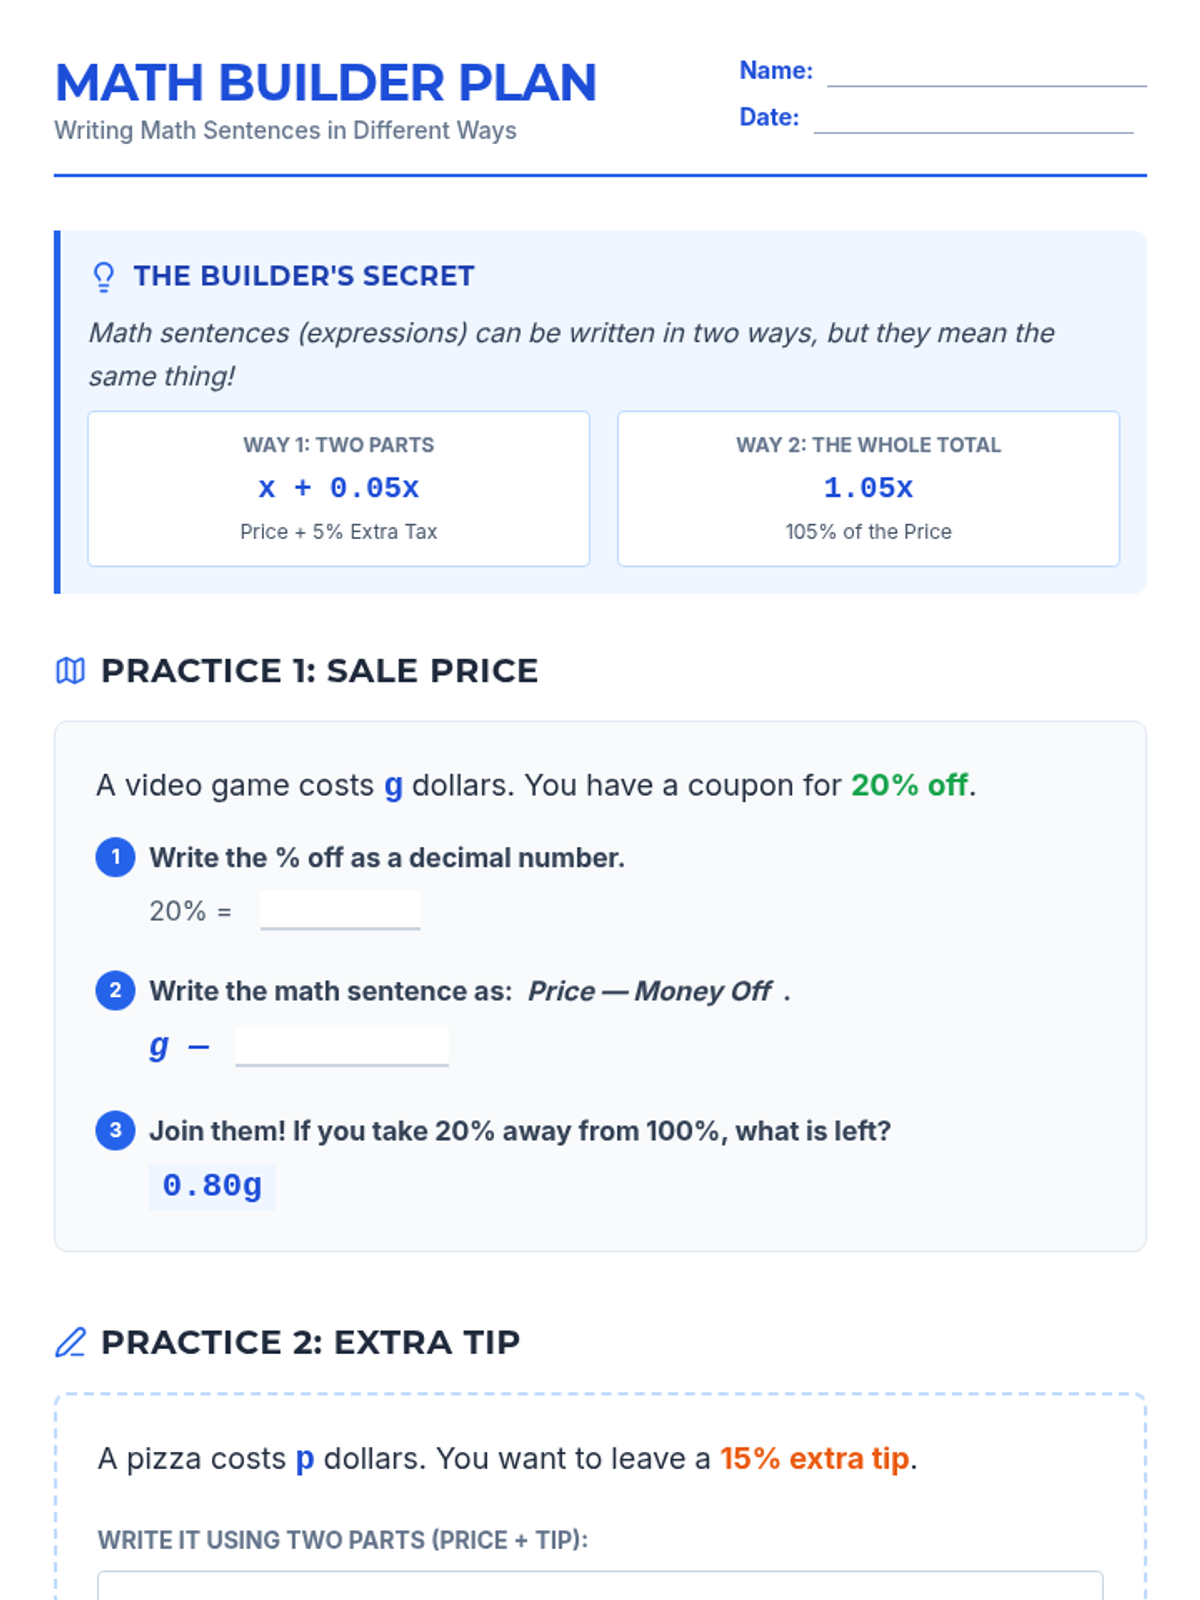Click the 0.80g answer chip
The width and height of the screenshot is (1200, 1600).
(x=212, y=1186)
